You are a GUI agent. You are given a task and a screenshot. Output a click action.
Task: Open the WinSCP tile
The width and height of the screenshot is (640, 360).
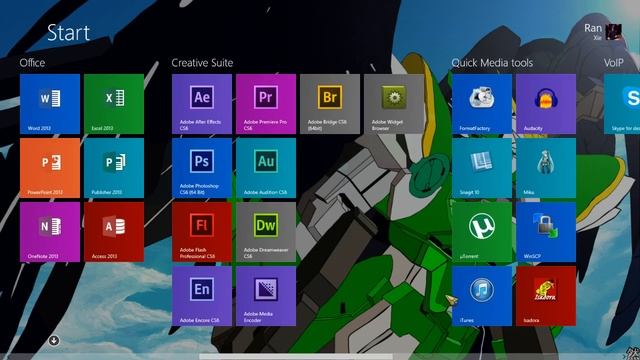(x=546, y=232)
